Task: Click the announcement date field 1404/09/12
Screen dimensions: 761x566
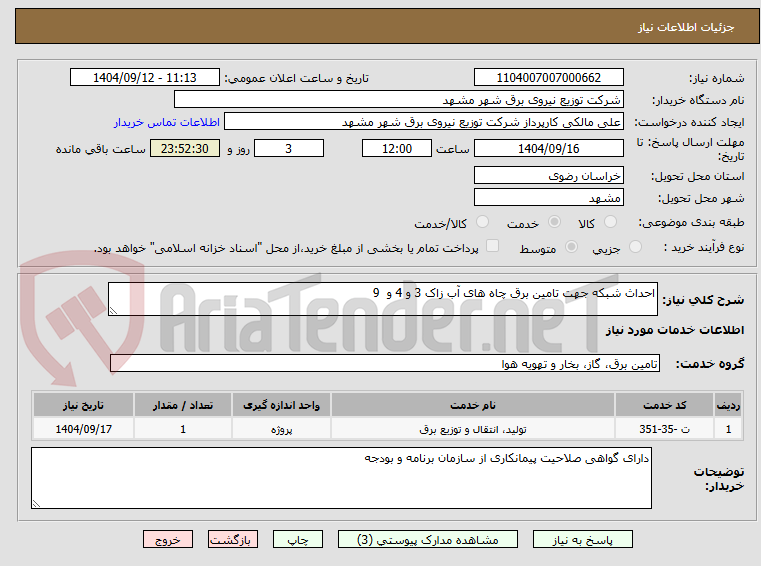Action: (x=145, y=78)
